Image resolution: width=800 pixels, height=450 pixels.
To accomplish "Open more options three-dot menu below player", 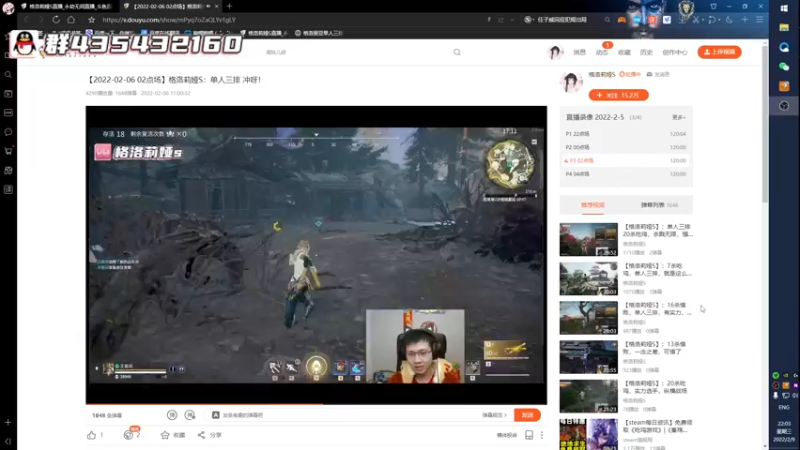I will [x=542, y=435].
